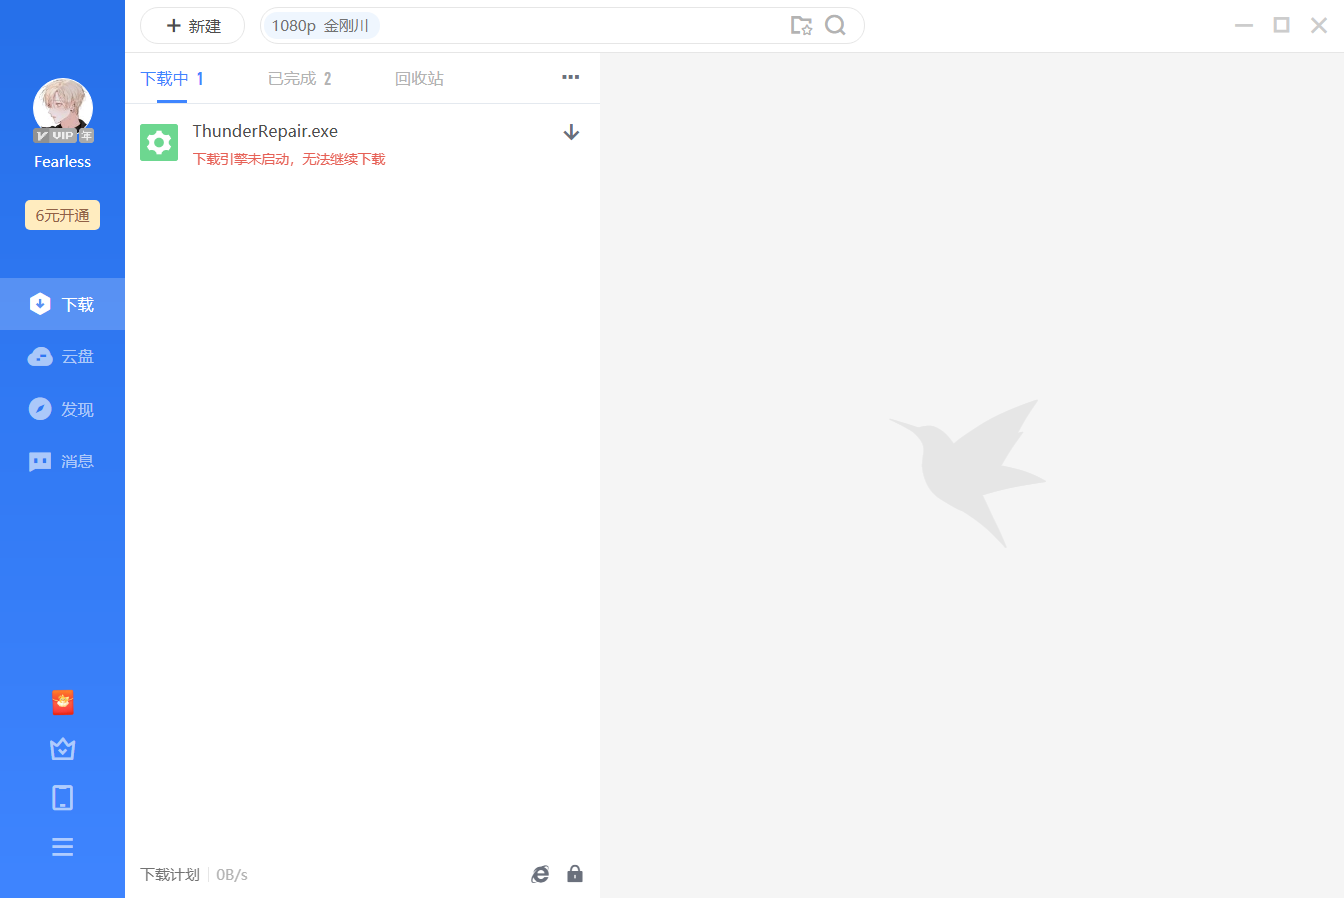
Task: Go to 发现 in the sidebar
Action: 62,409
